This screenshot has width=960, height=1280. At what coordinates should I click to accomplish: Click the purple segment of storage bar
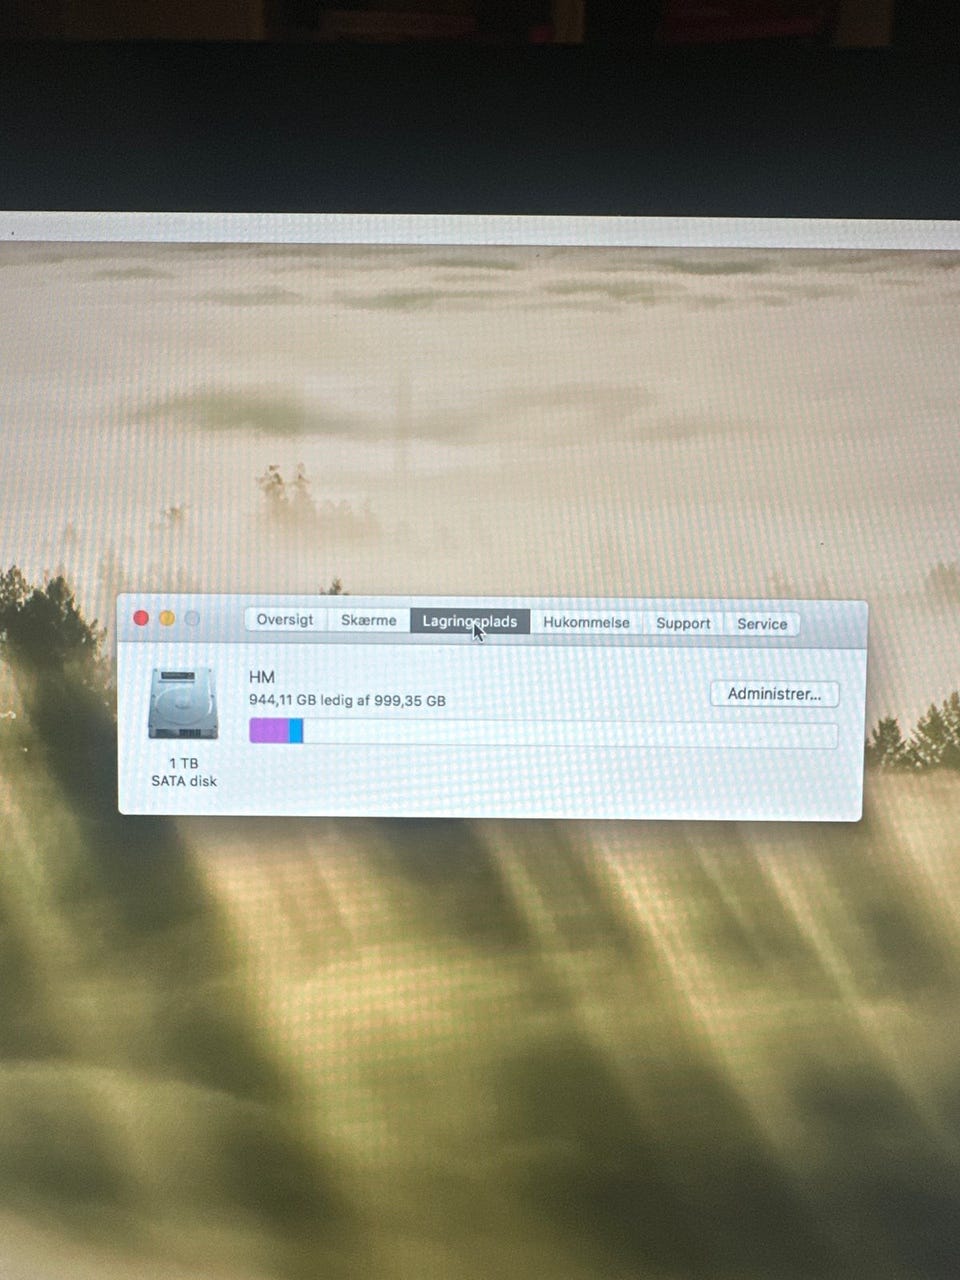click(269, 731)
